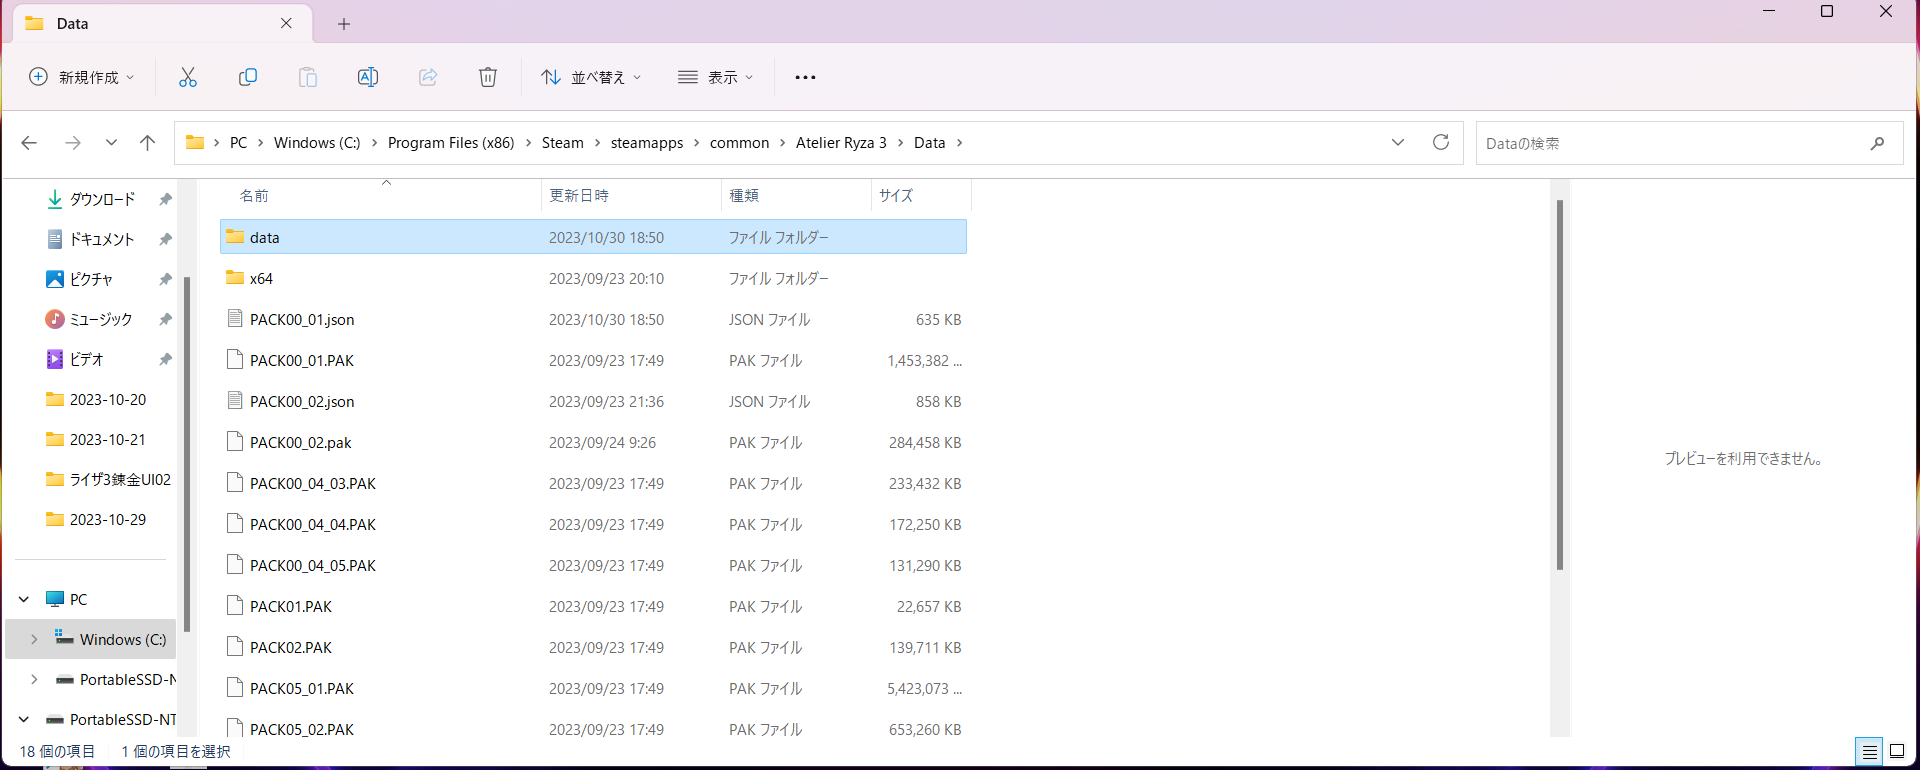1920x770 pixels.
Task: Switch to details view in status bar
Action: (1869, 752)
